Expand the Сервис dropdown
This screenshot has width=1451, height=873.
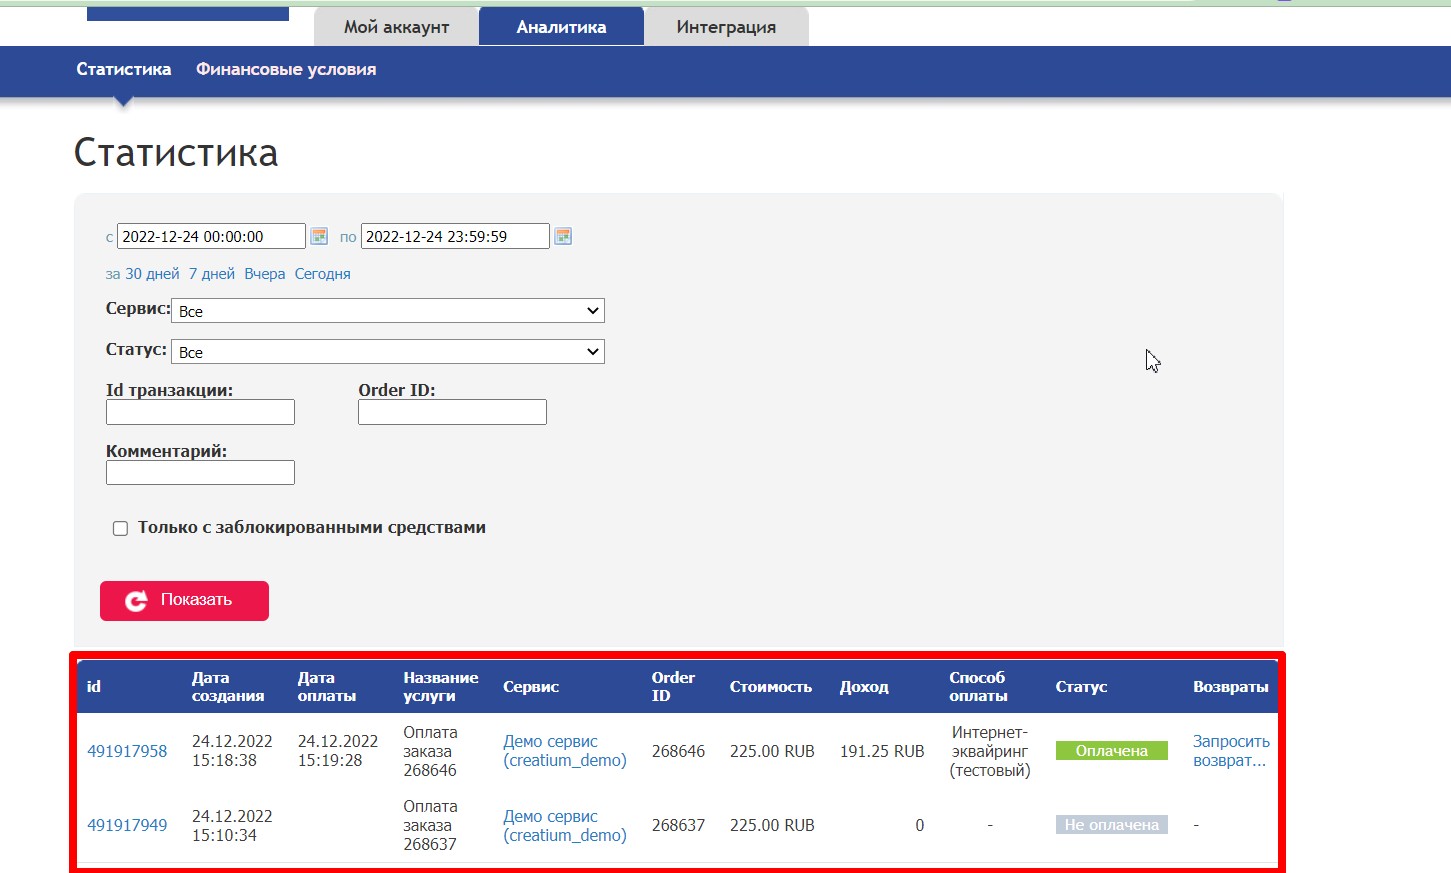coord(388,311)
